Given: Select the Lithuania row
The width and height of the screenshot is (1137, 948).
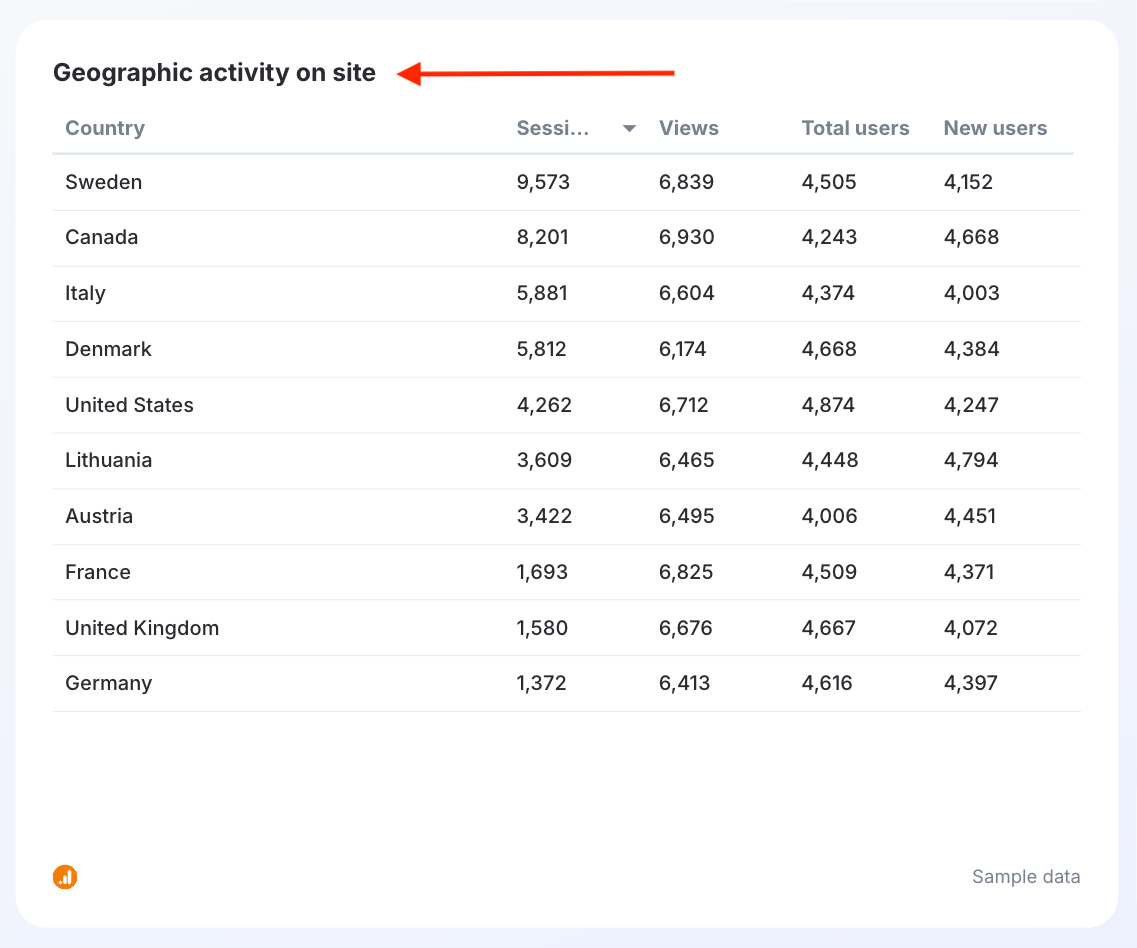Looking at the screenshot, I should [108, 460].
